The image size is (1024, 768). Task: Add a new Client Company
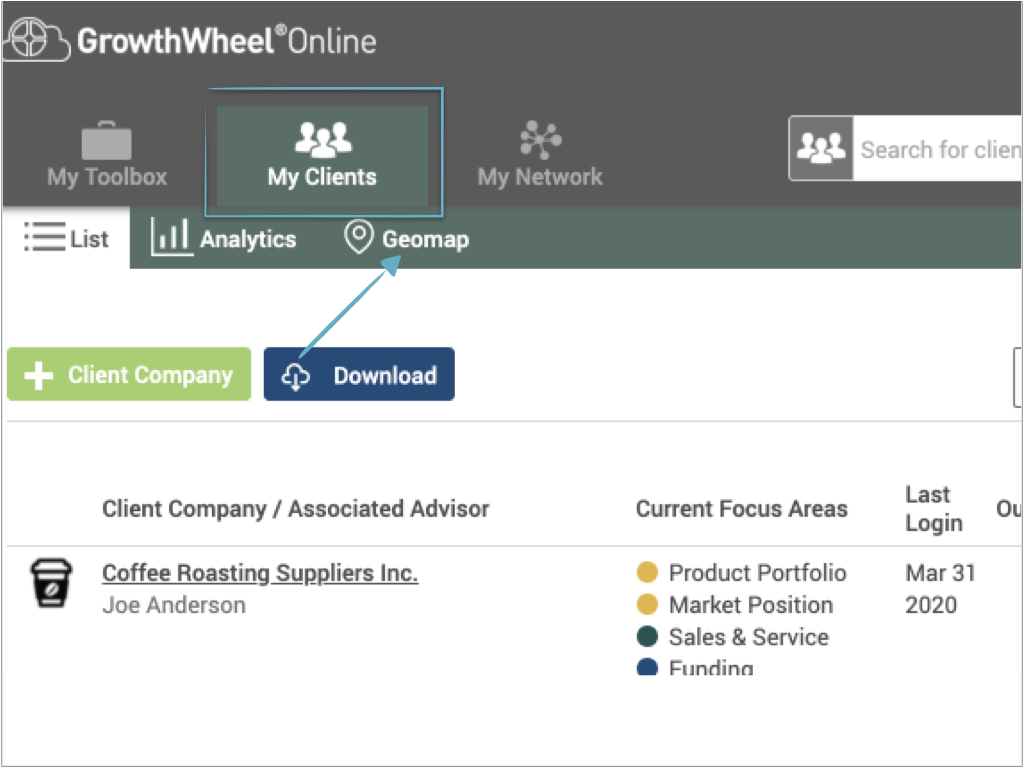pyautogui.click(x=129, y=374)
